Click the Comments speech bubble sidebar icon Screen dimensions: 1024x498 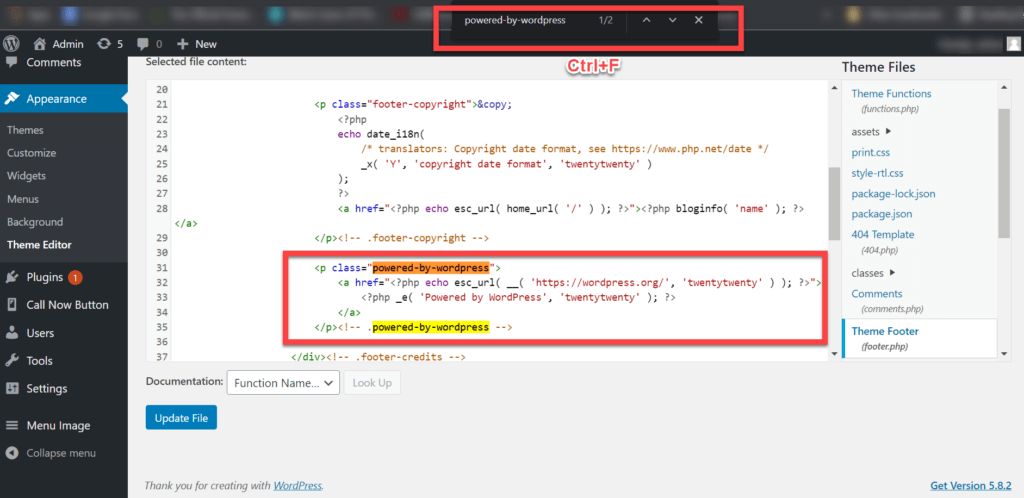coord(12,63)
